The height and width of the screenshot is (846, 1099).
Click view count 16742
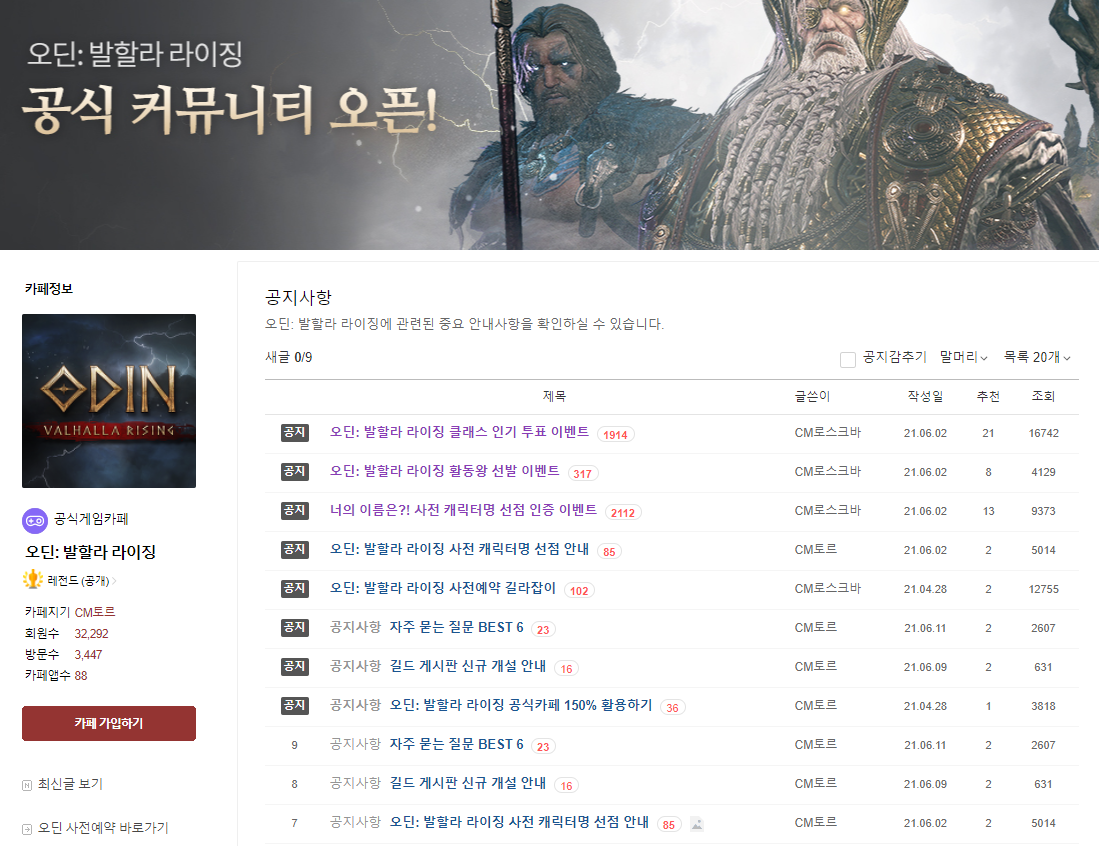1044,433
